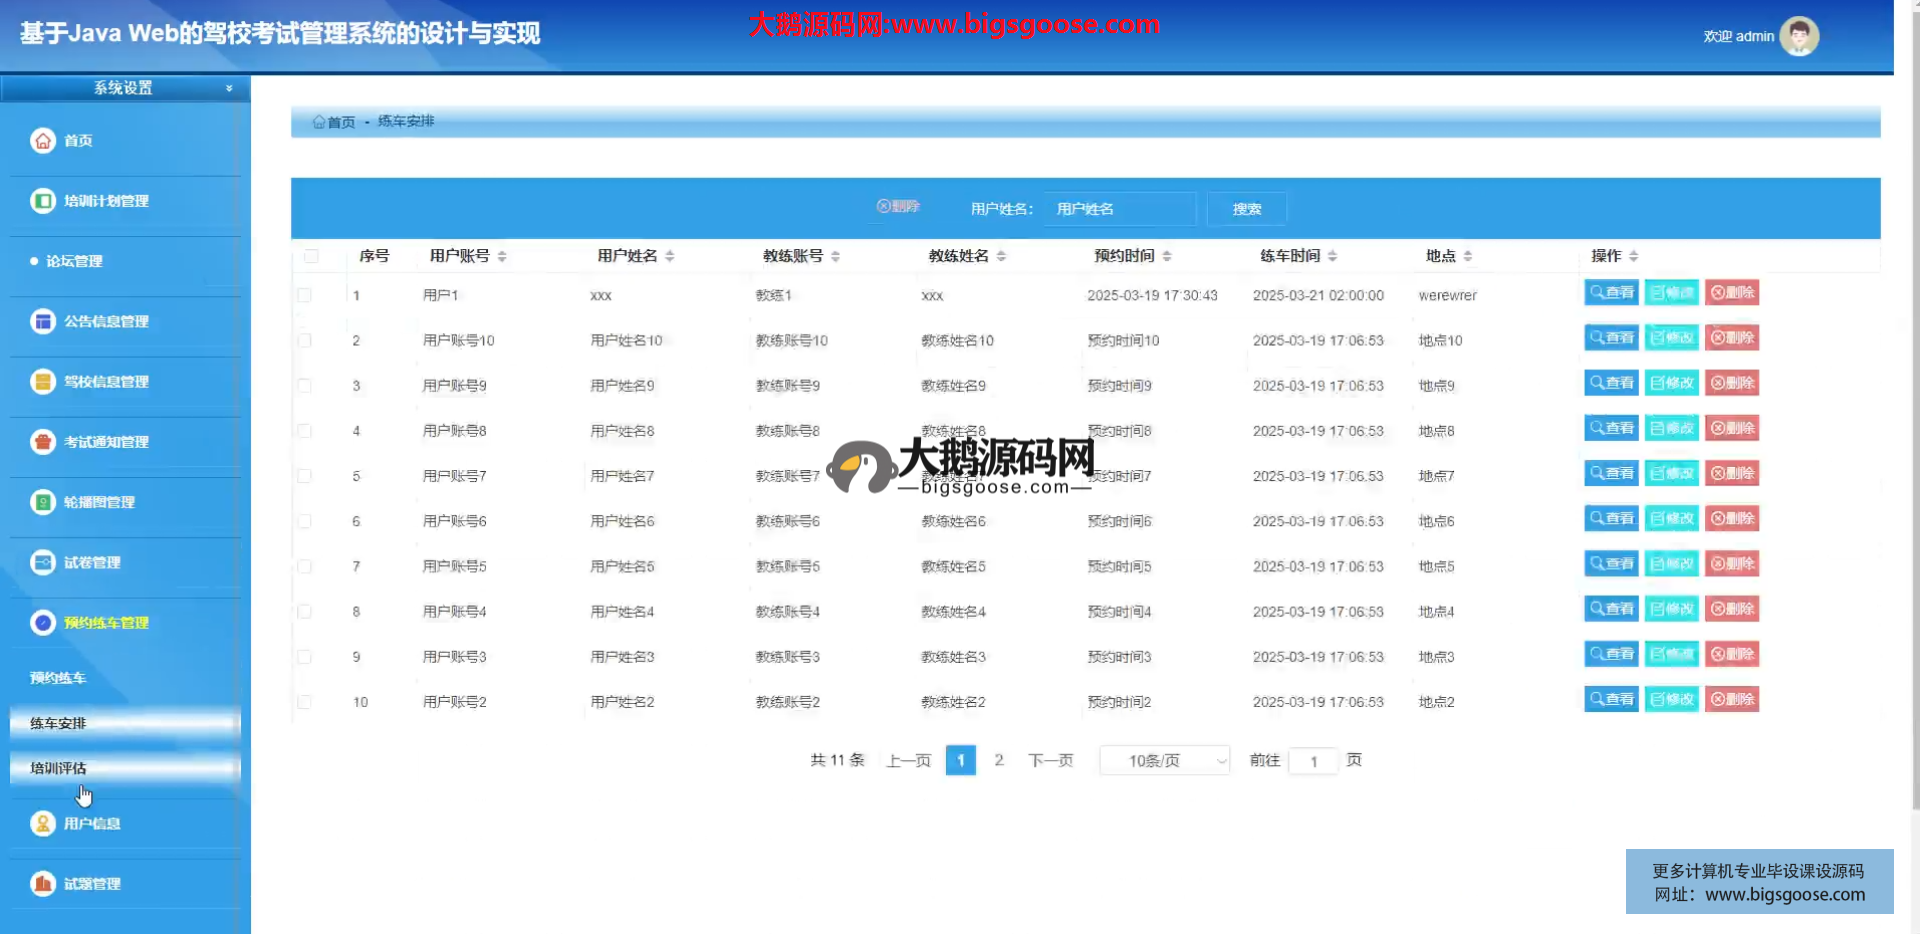The height and width of the screenshot is (934, 1920).
Task: Click the admin avatar in the header
Action: coord(1798,36)
